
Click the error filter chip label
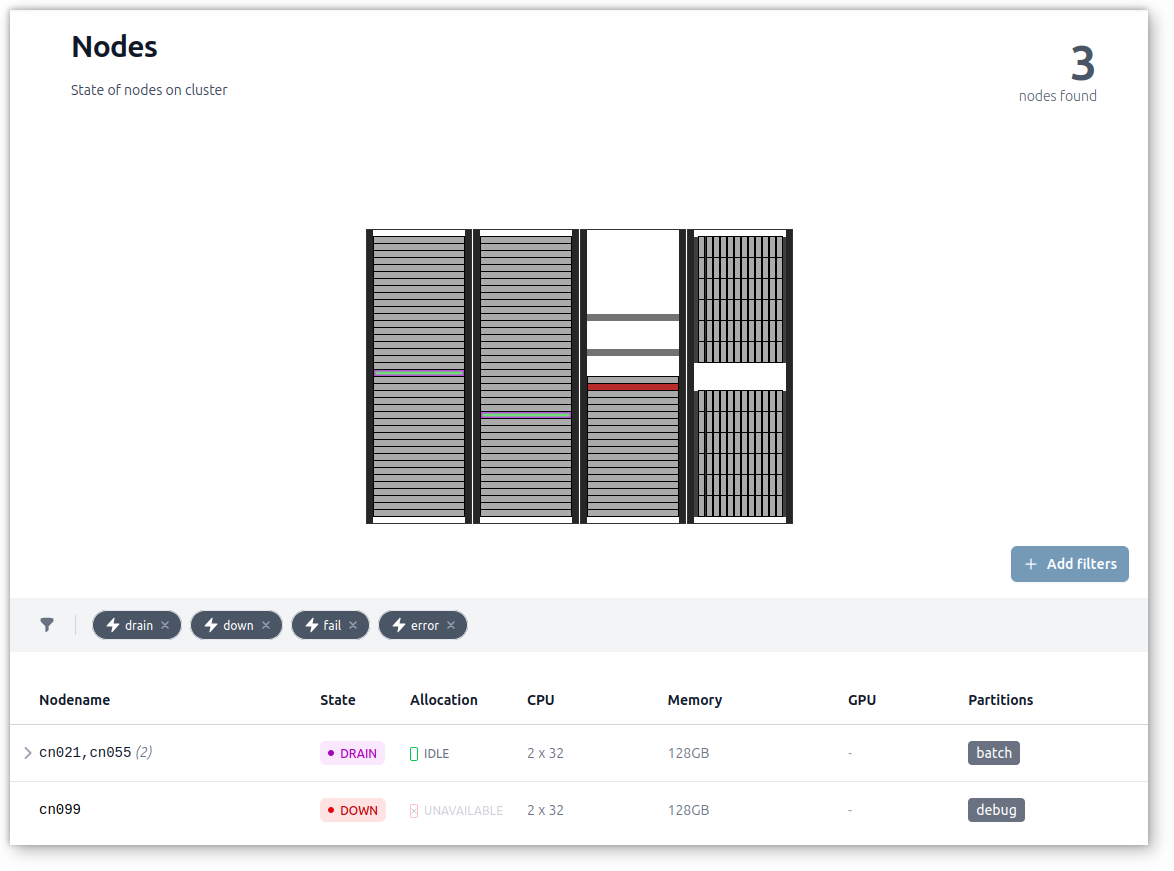click(x=425, y=625)
